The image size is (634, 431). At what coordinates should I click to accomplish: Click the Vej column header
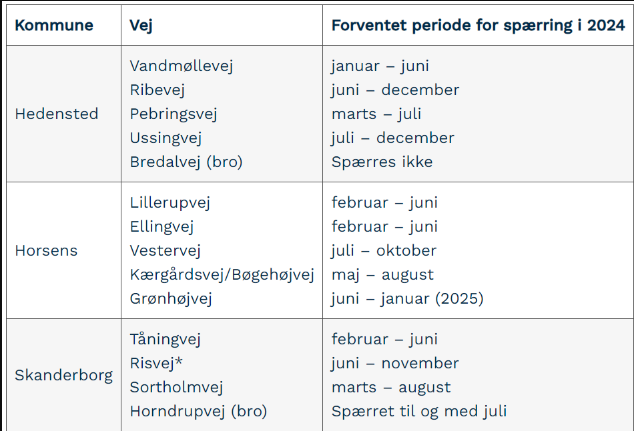(140, 24)
